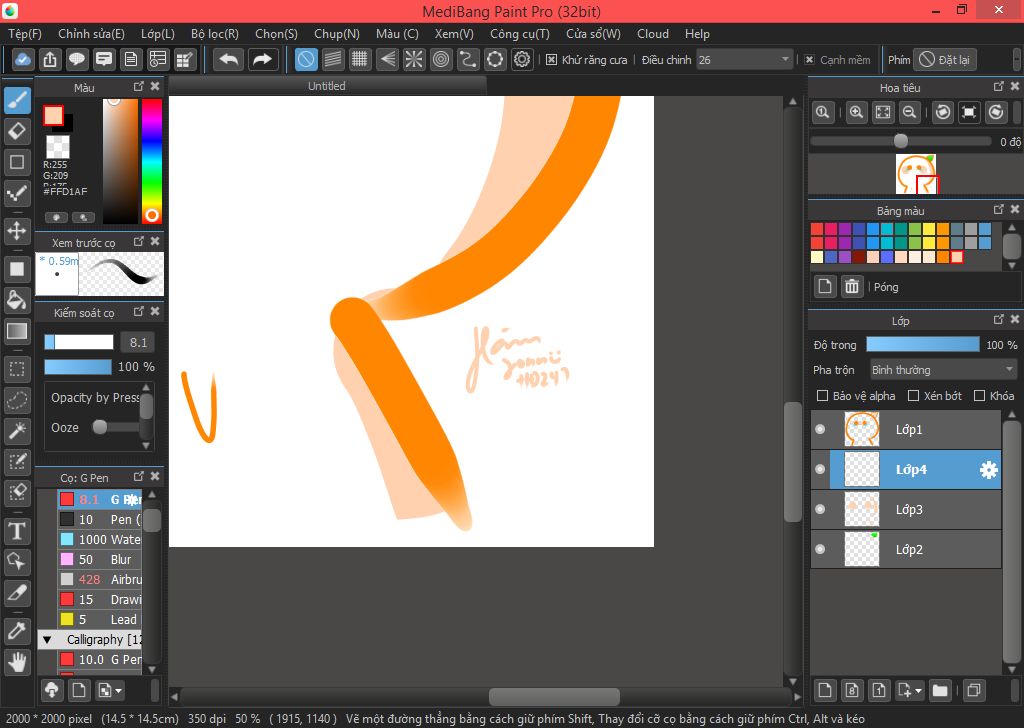Open snap settings gear icon
The height and width of the screenshot is (728, 1024).
(522, 59)
